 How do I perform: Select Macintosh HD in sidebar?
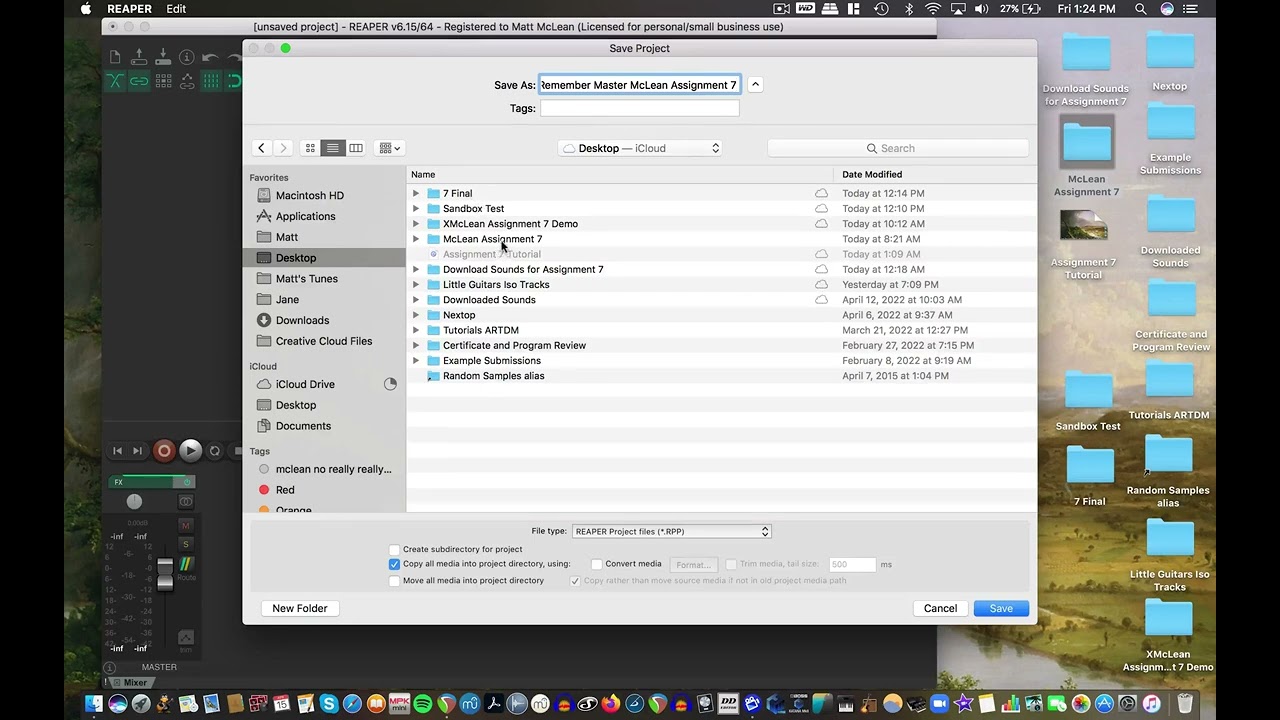pyautogui.click(x=326, y=196)
